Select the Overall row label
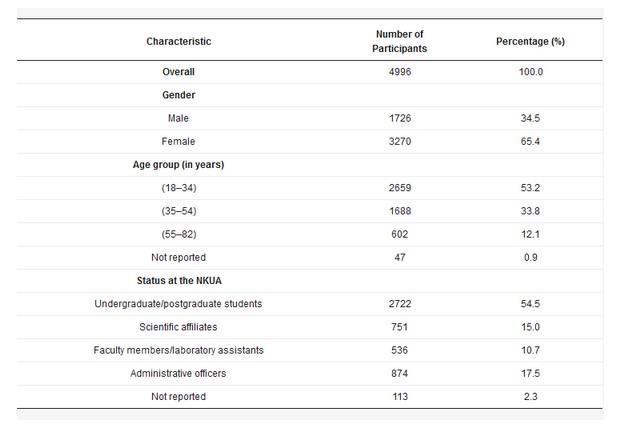Screen dimensions: 619x428 179,72
